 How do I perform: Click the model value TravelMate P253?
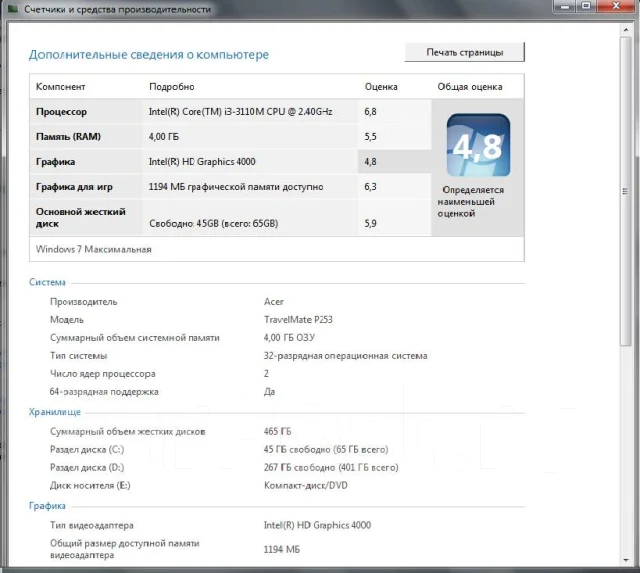point(298,320)
